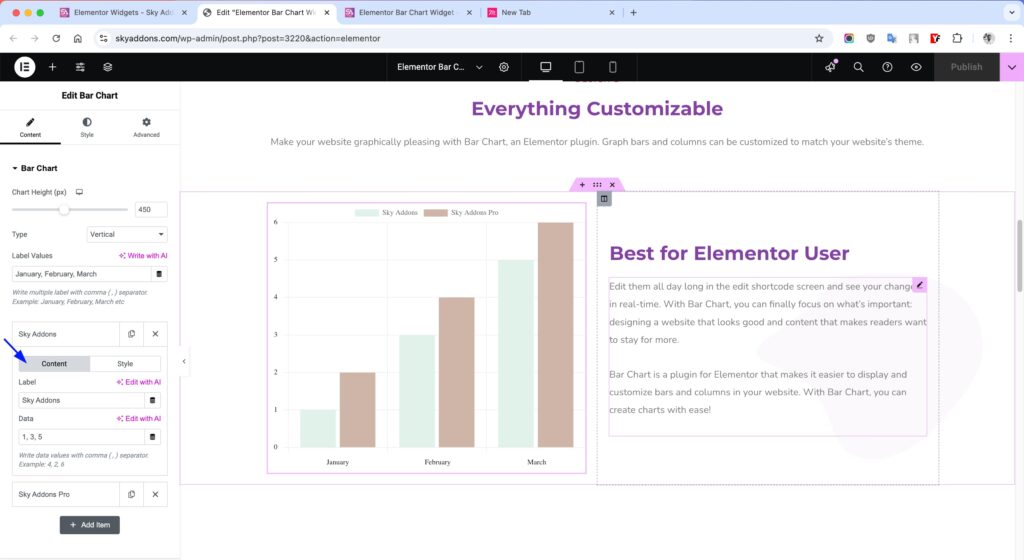Collapse the Sky Addons repeater item
The height and width of the screenshot is (560, 1024).
[x=65, y=334]
